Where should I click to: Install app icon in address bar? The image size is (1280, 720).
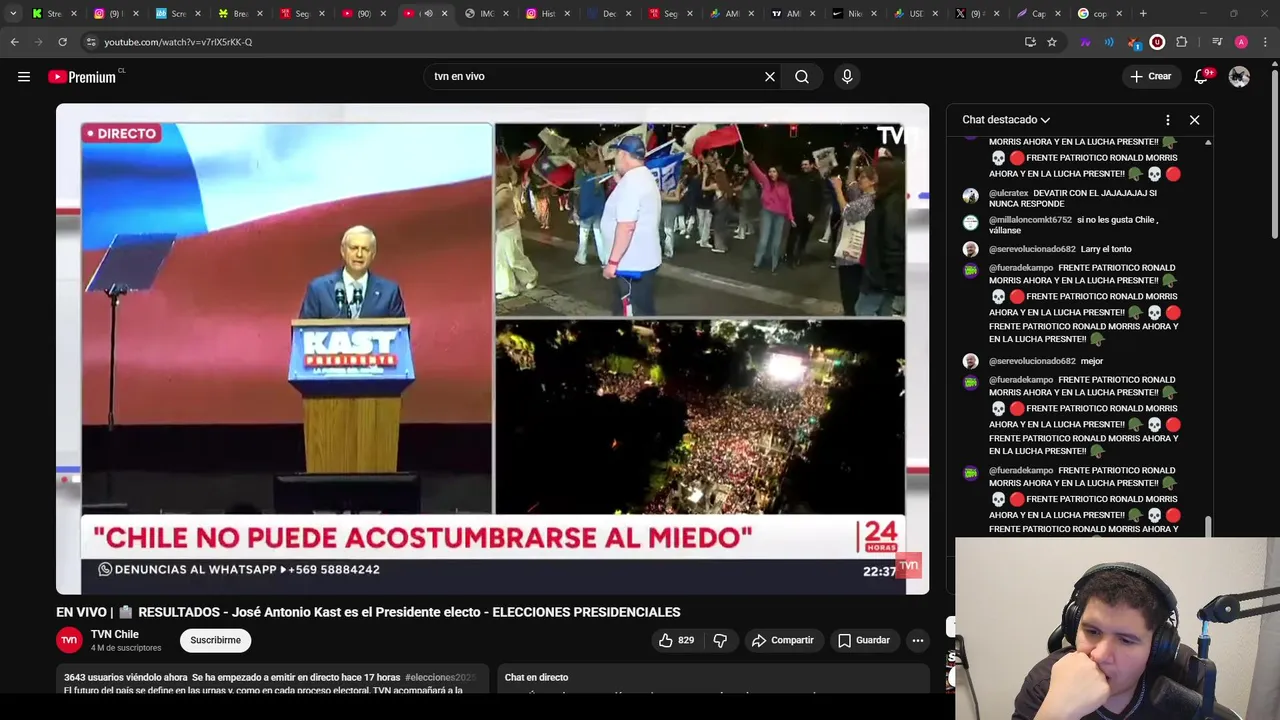tap(1030, 42)
